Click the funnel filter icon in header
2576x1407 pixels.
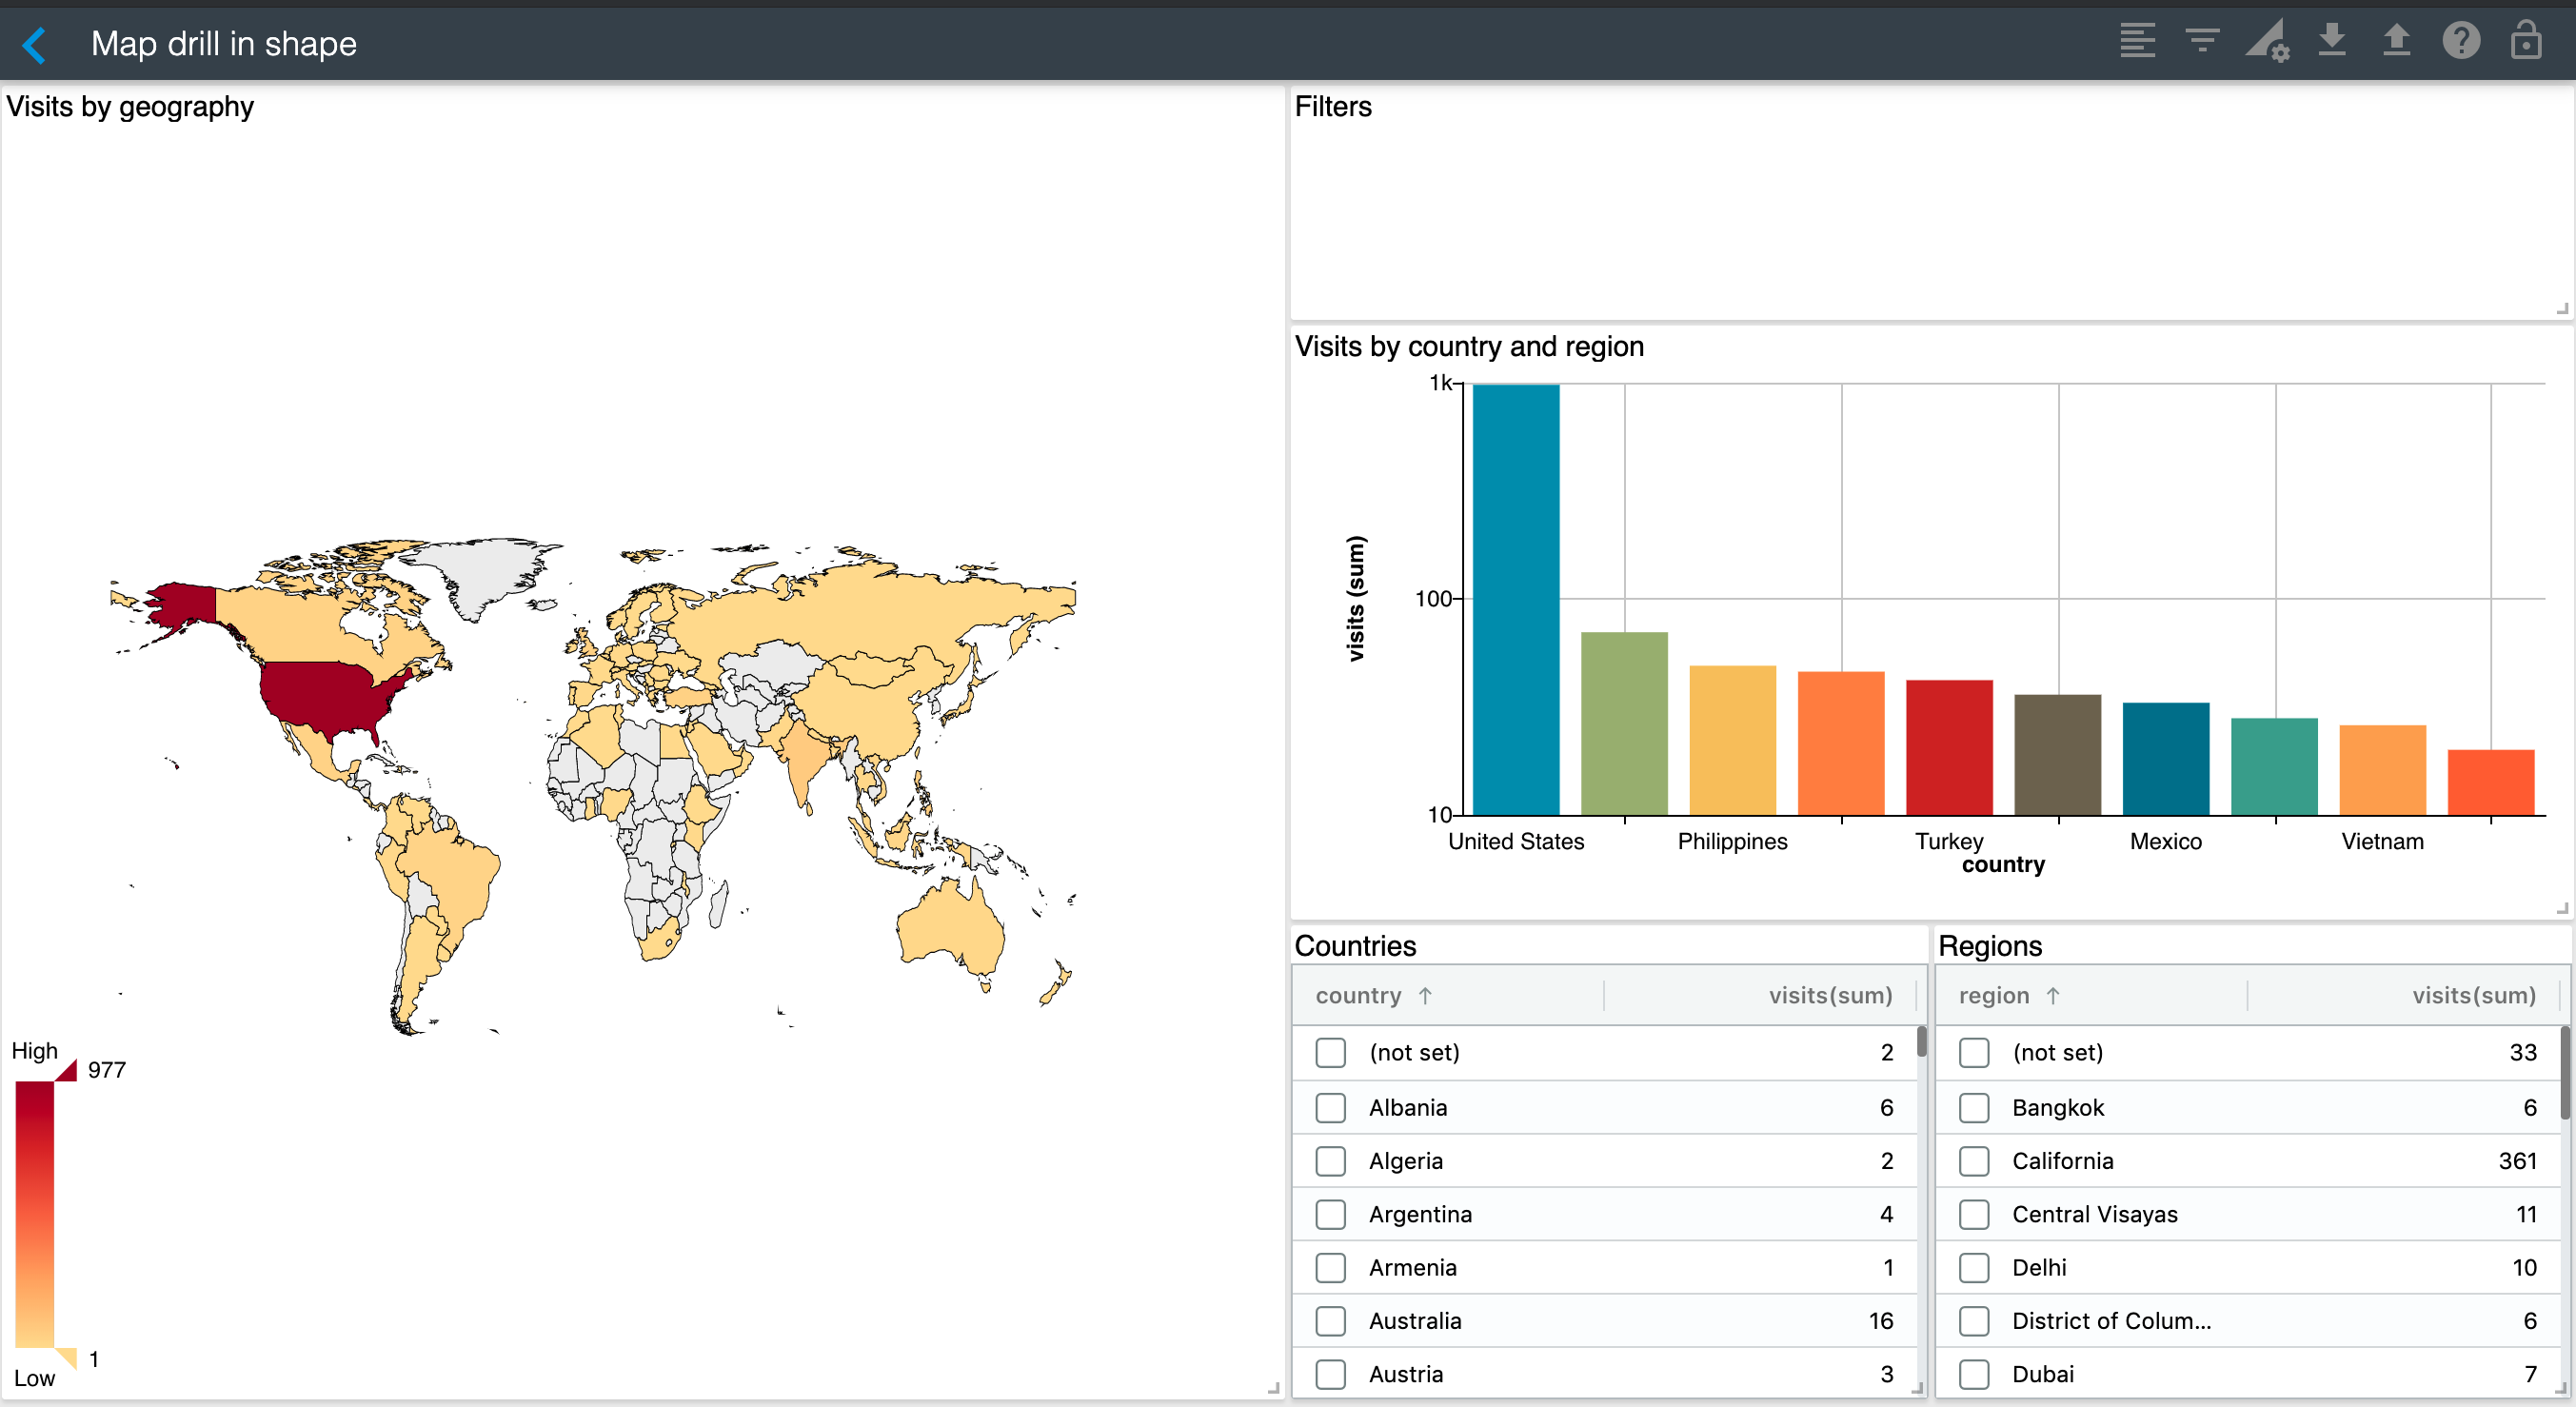[2202, 42]
